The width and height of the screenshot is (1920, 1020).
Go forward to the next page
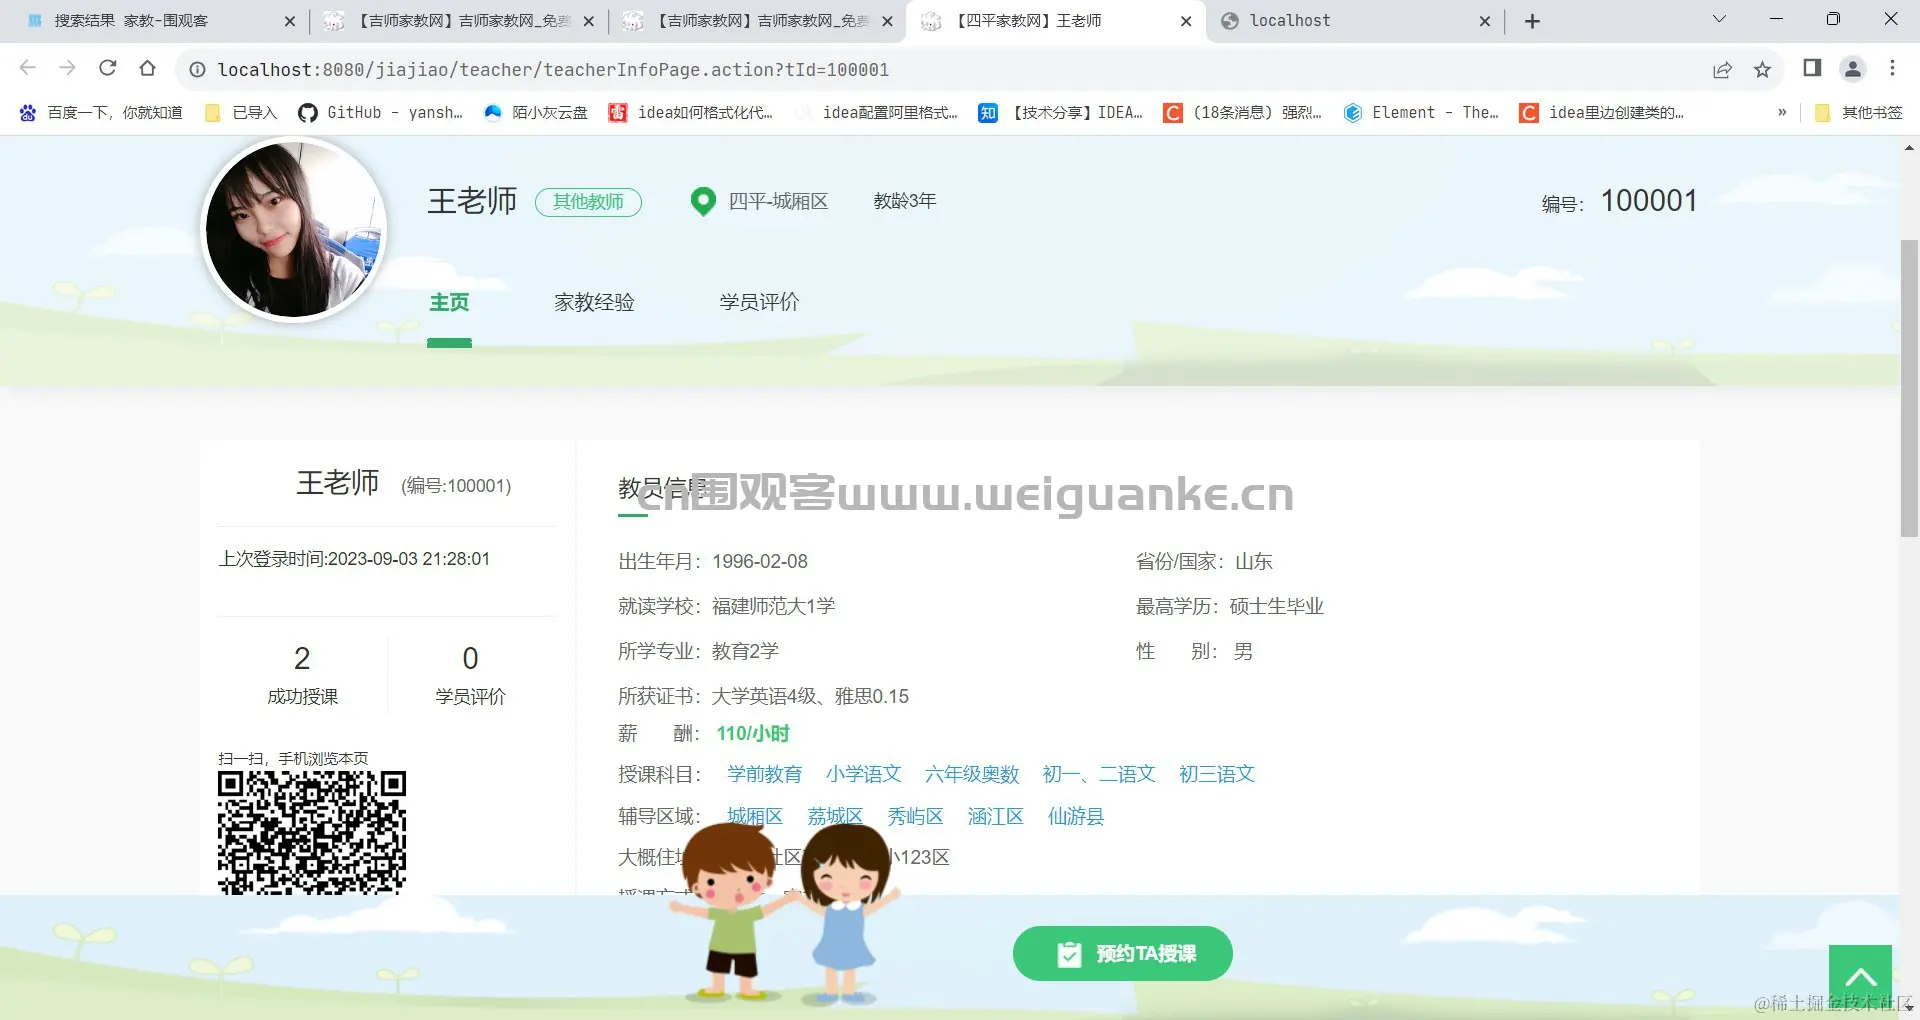67,68
